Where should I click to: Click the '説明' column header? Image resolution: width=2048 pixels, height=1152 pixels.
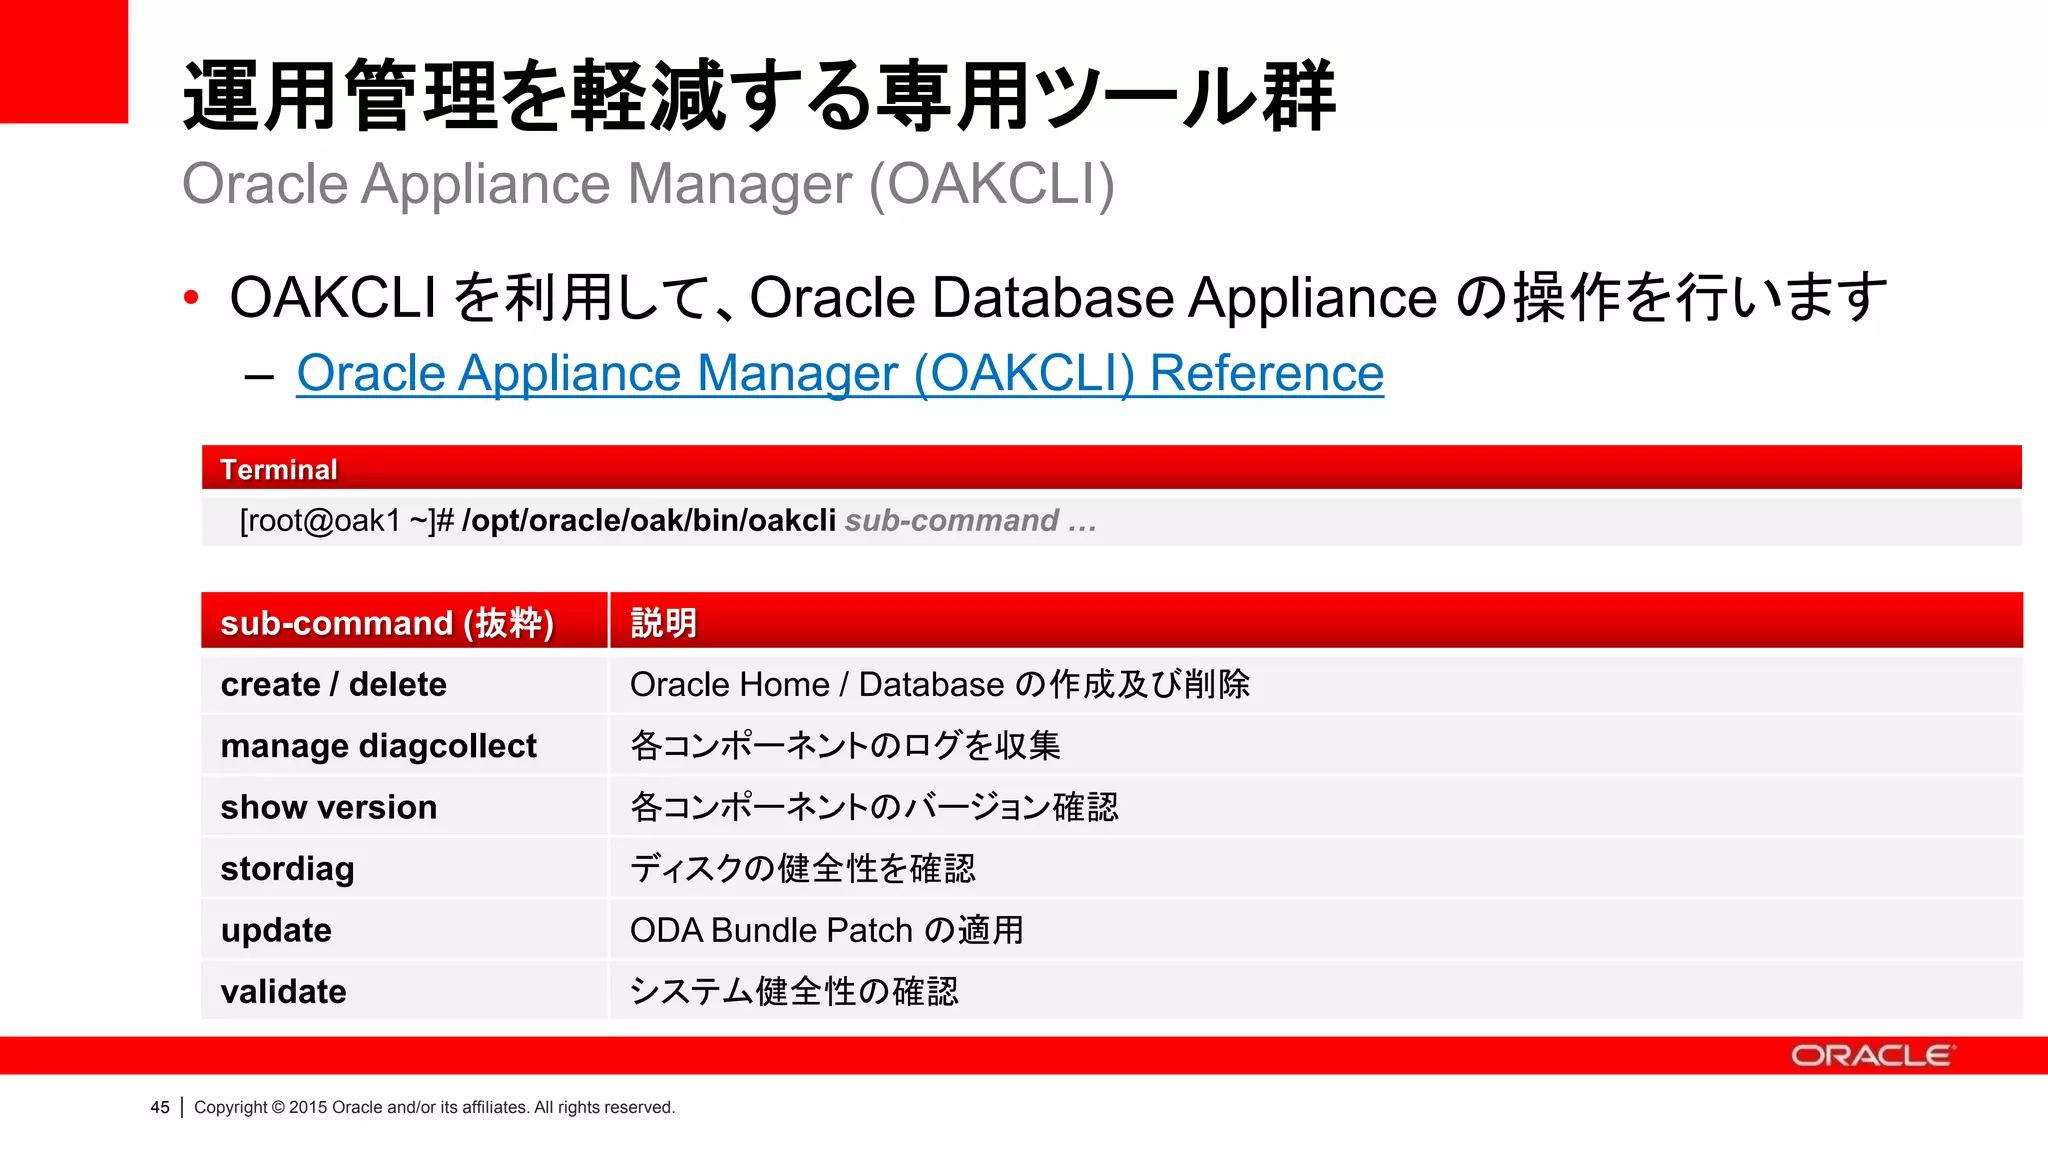(1316, 621)
